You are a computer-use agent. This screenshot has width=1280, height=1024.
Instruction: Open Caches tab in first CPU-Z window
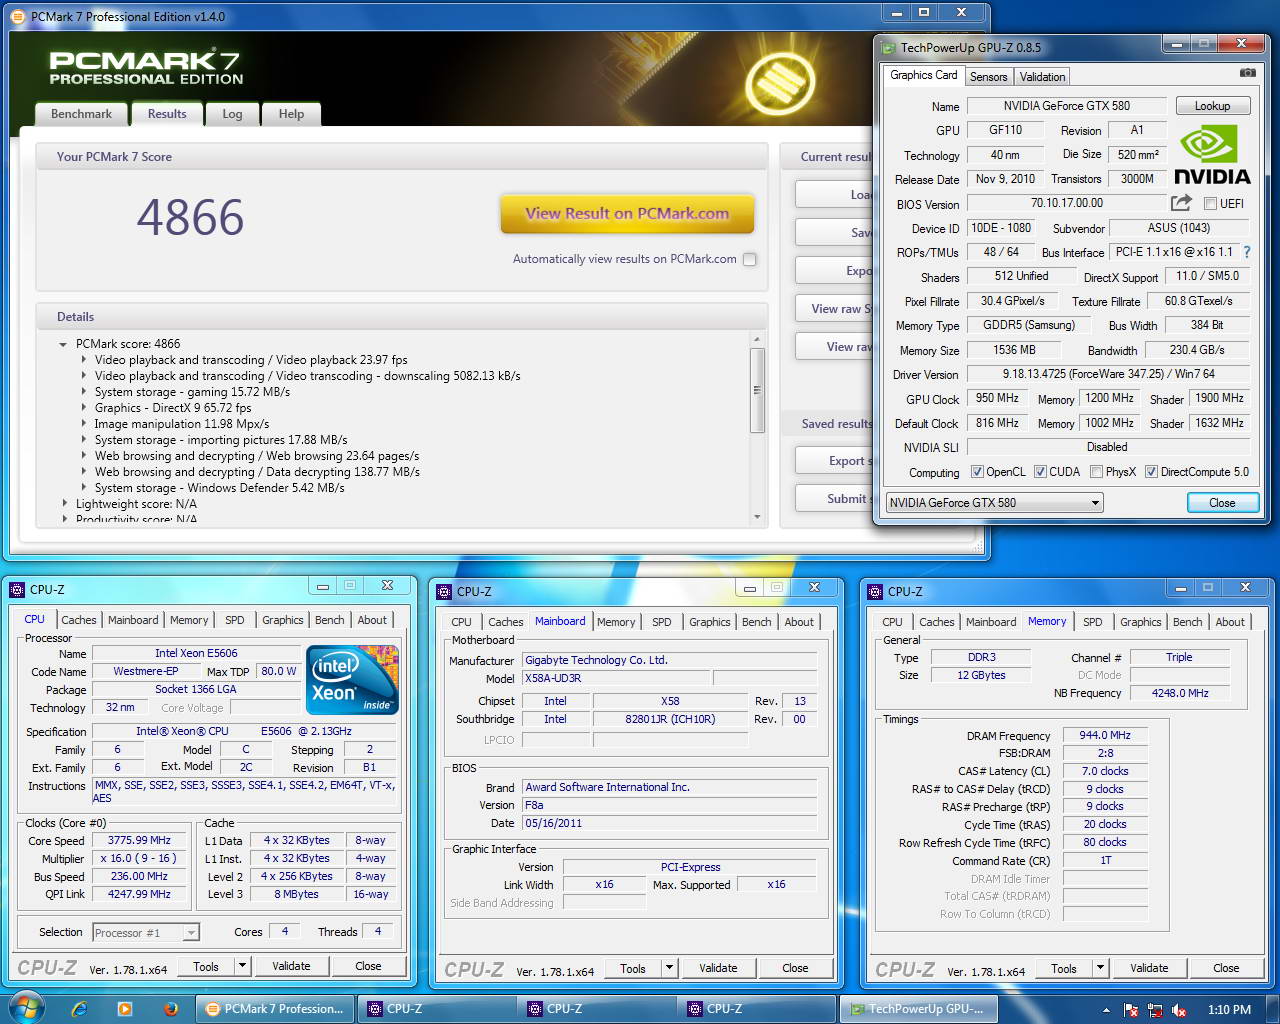79,620
